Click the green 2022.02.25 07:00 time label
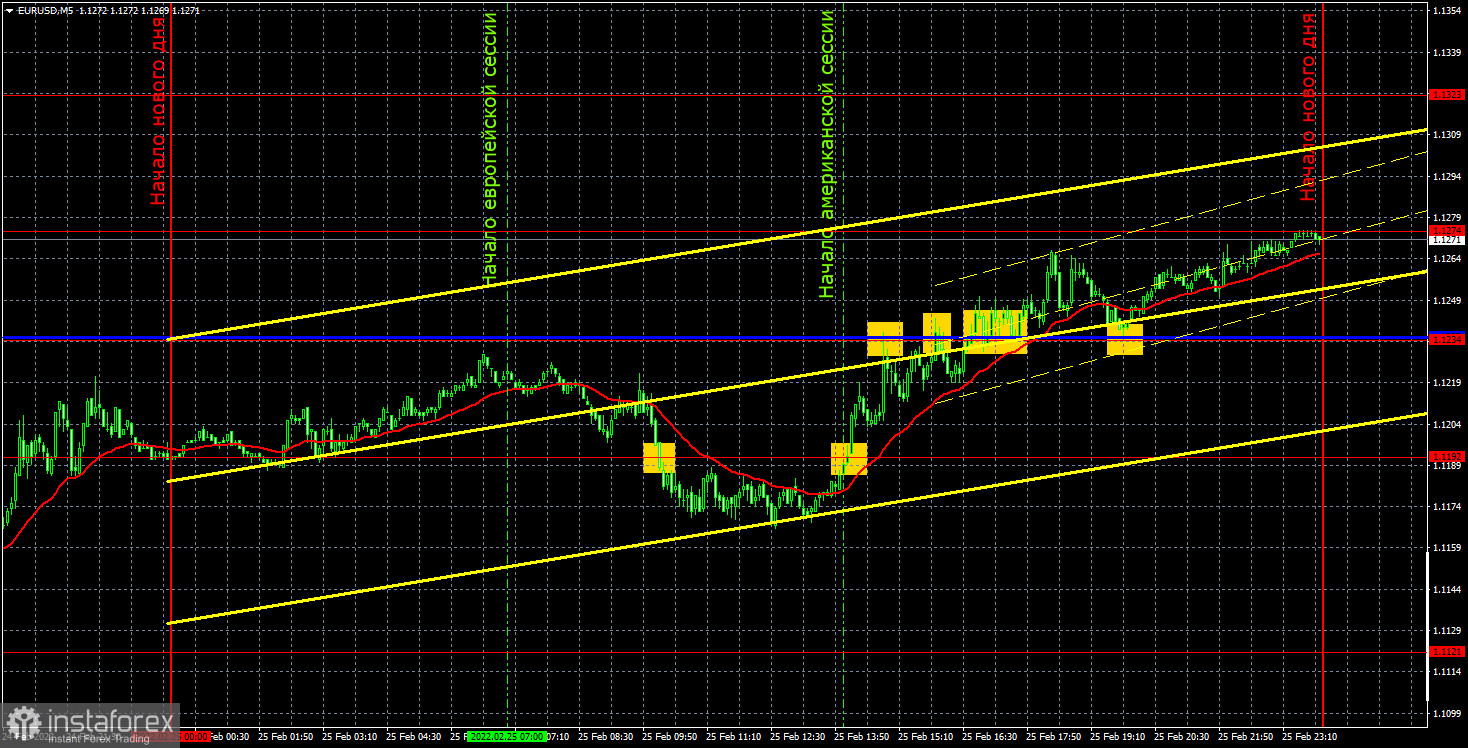Screen dimensions: 1468x748 [x=508, y=736]
